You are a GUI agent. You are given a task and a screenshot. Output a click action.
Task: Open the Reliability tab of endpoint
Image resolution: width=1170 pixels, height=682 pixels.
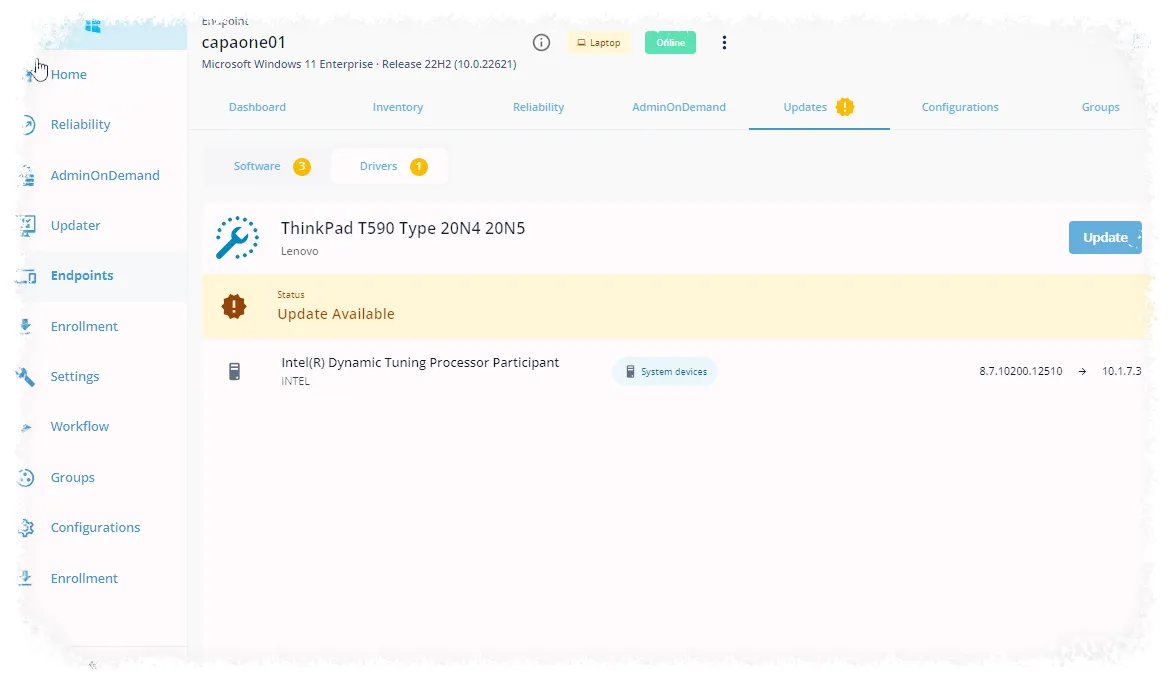[x=538, y=107]
